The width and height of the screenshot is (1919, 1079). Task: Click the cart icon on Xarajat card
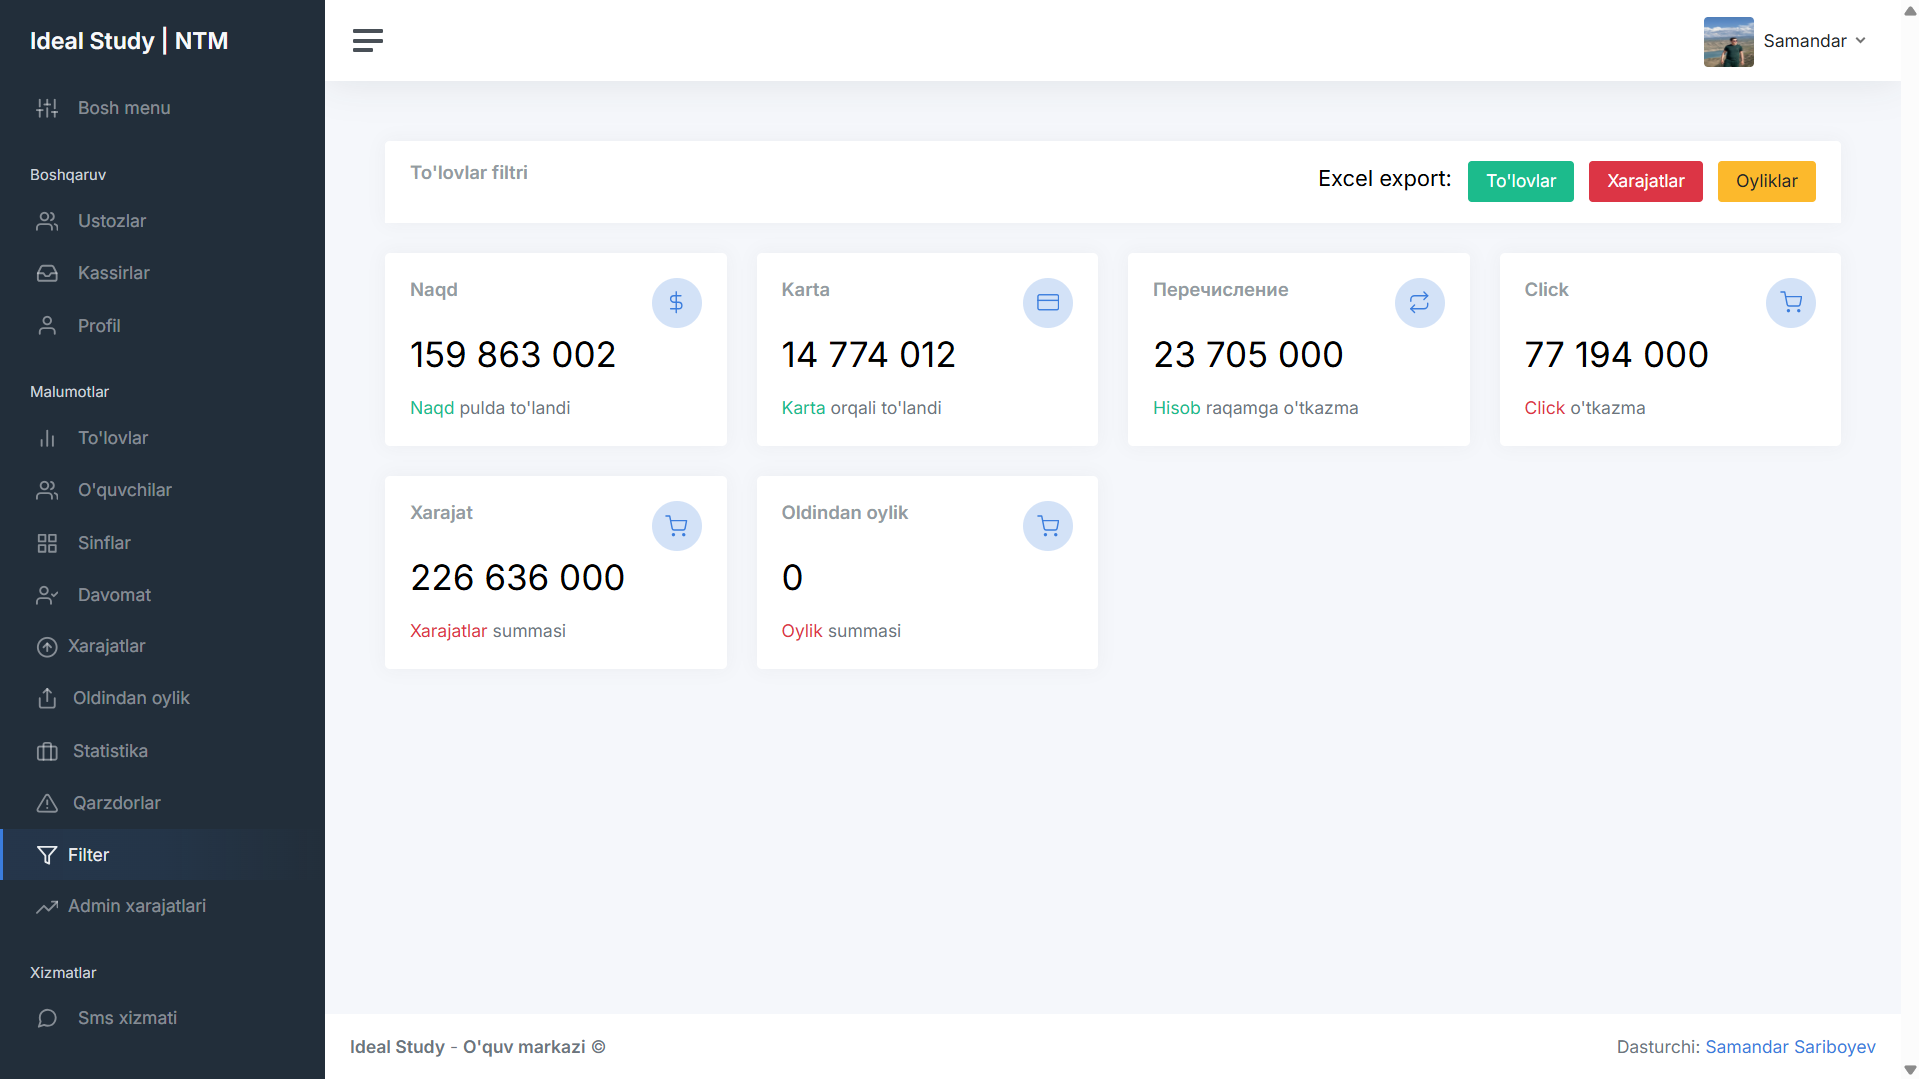676,526
